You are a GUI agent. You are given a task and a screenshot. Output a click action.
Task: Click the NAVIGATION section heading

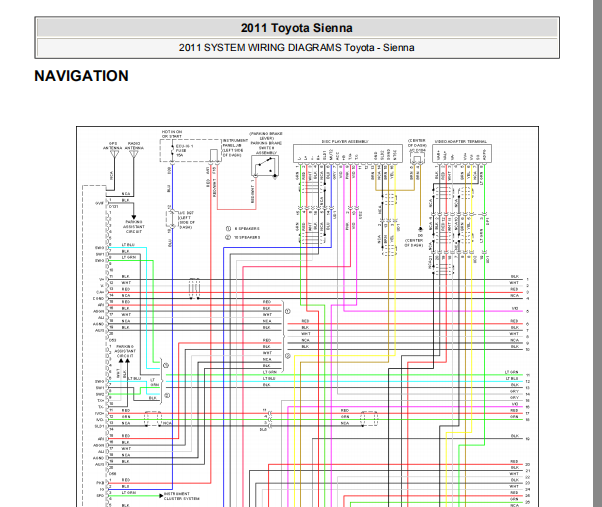click(81, 76)
